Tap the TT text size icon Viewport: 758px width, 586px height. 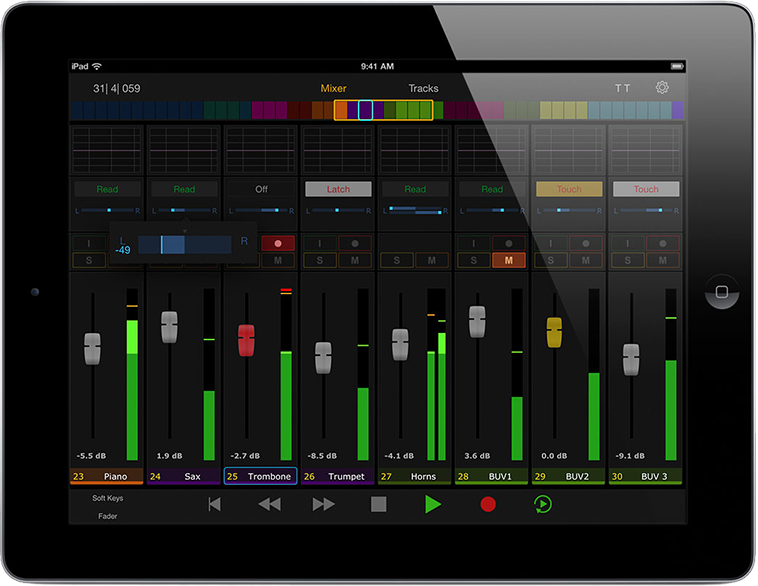623,88
